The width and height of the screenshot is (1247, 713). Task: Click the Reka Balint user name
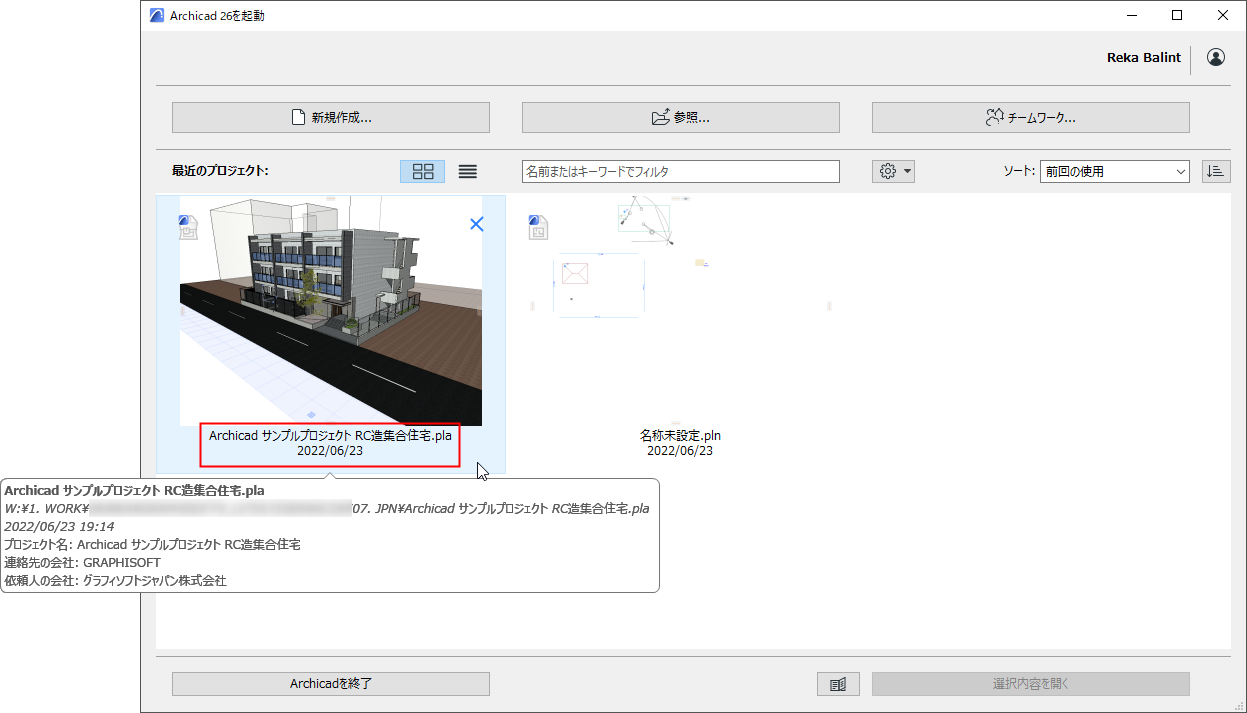1144,58
